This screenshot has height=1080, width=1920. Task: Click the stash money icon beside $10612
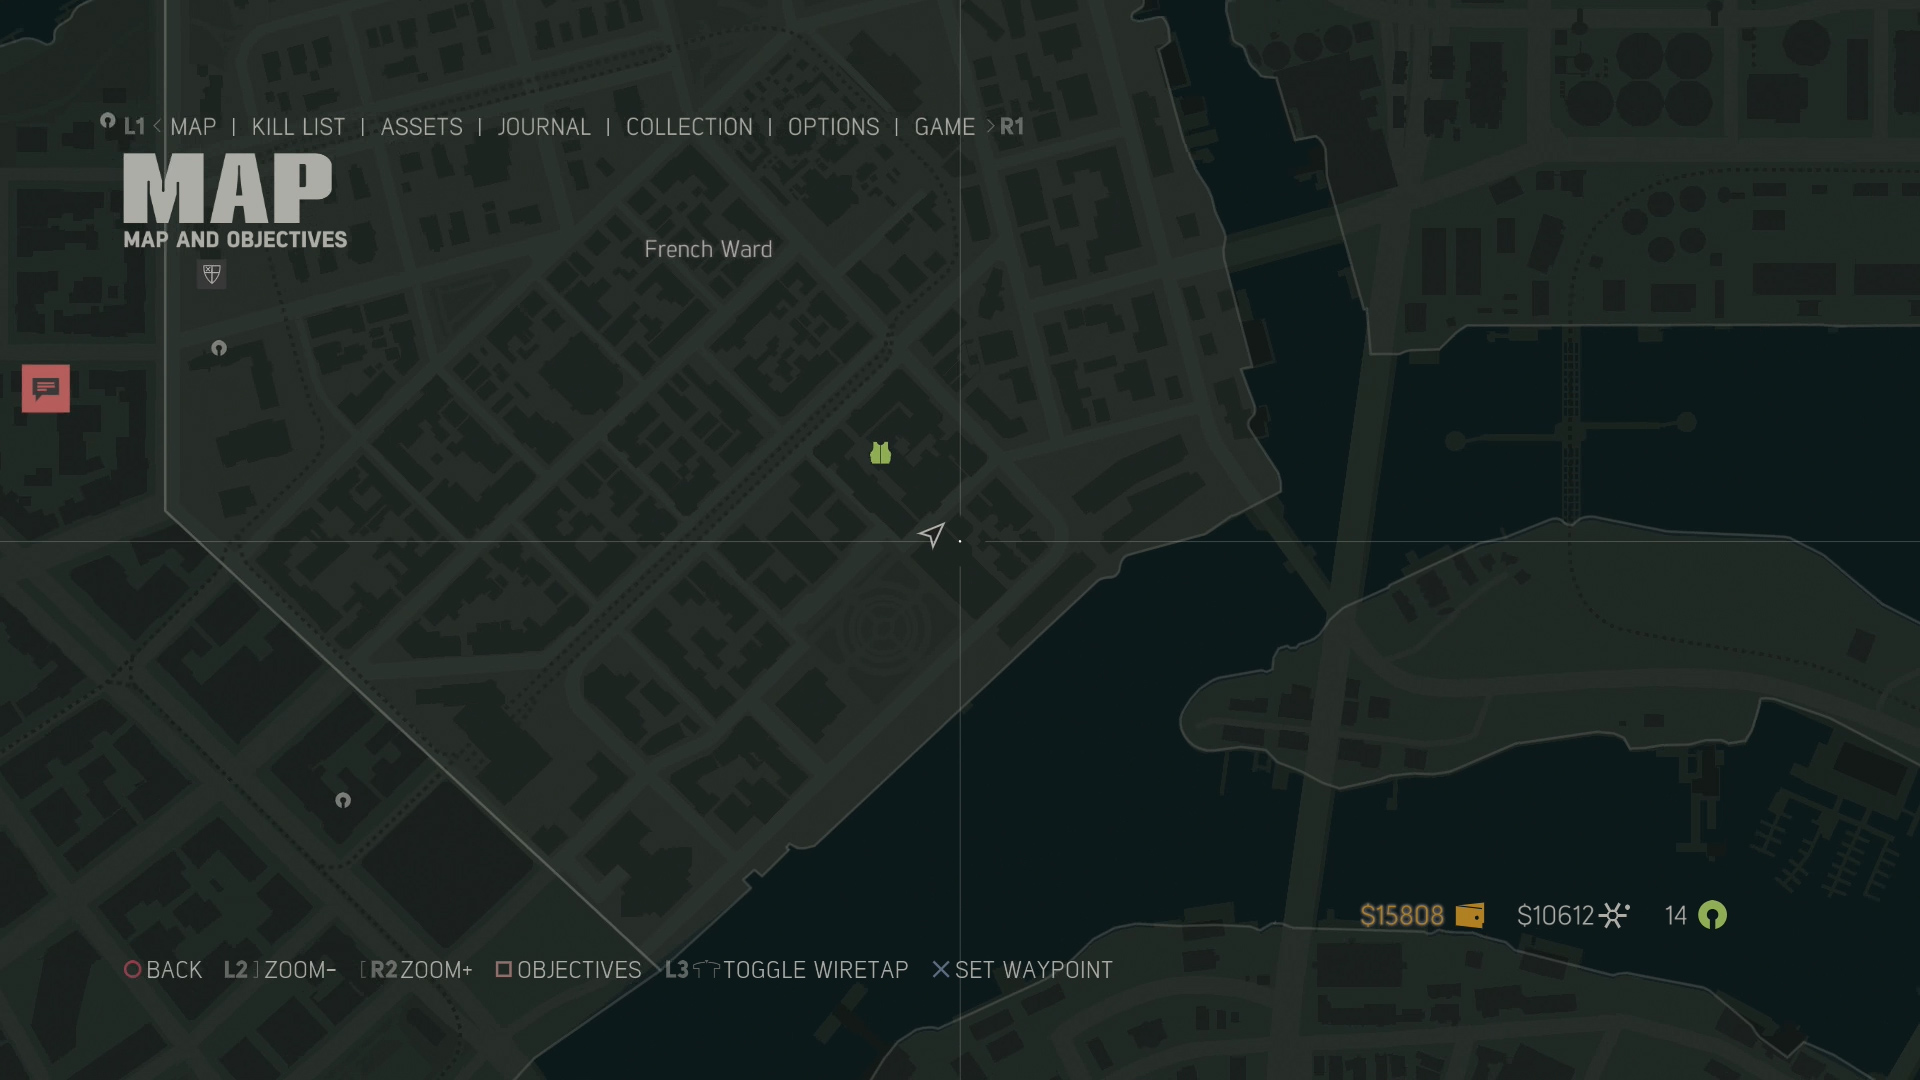[x=1614, y=915]
